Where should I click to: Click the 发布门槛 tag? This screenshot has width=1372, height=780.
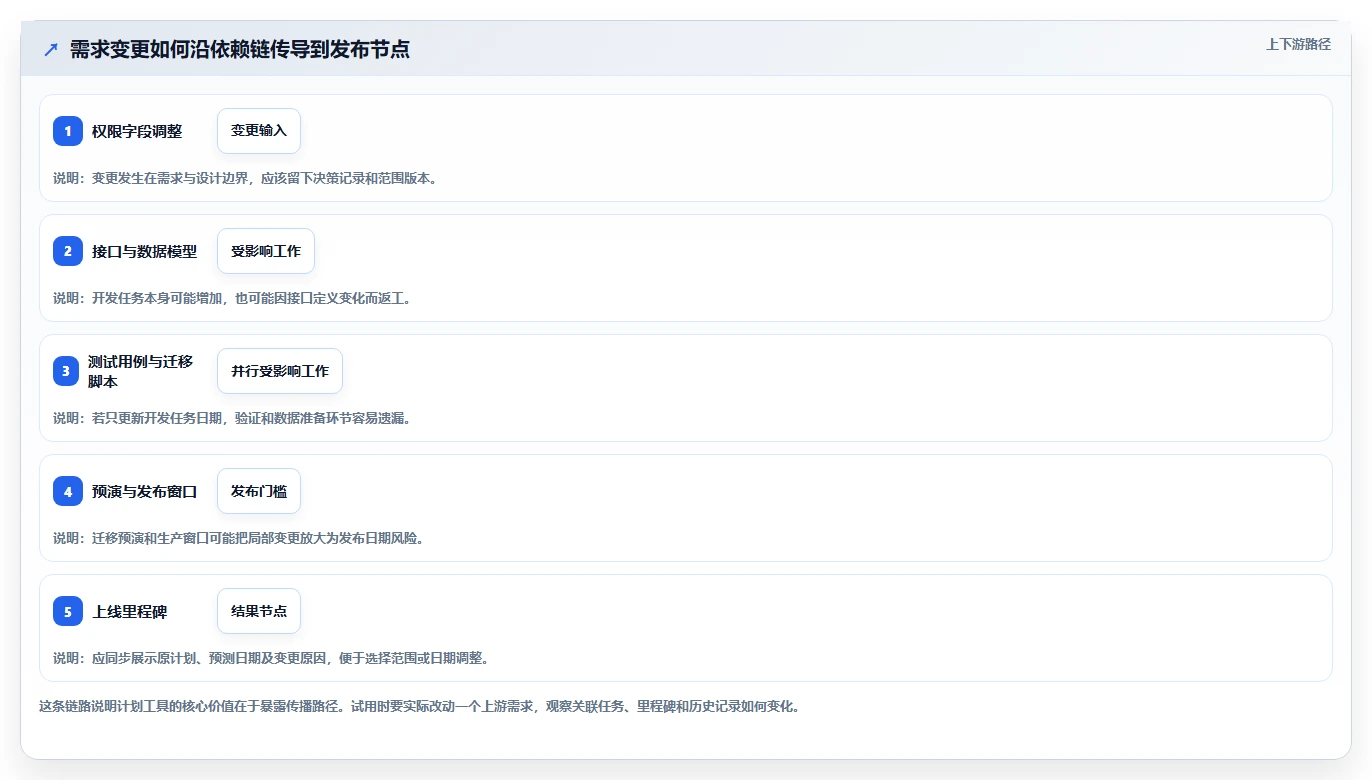pos(259,491)
